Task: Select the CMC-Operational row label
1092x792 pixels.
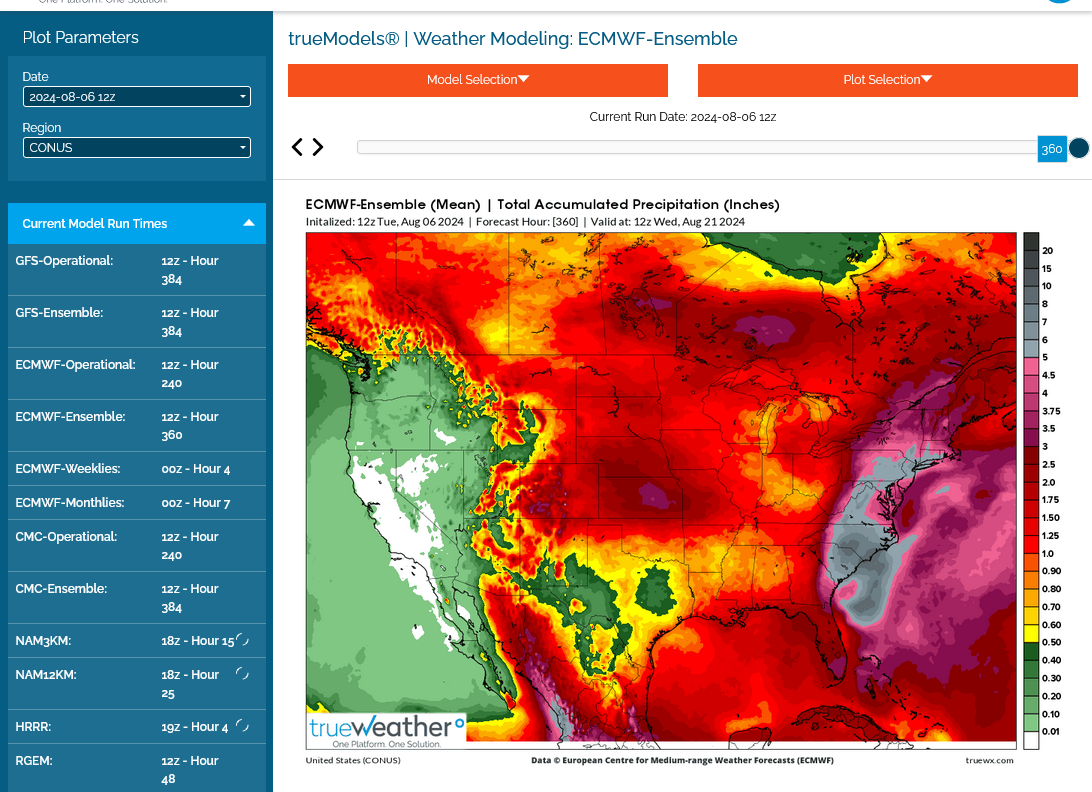Action: click(66, 537)
